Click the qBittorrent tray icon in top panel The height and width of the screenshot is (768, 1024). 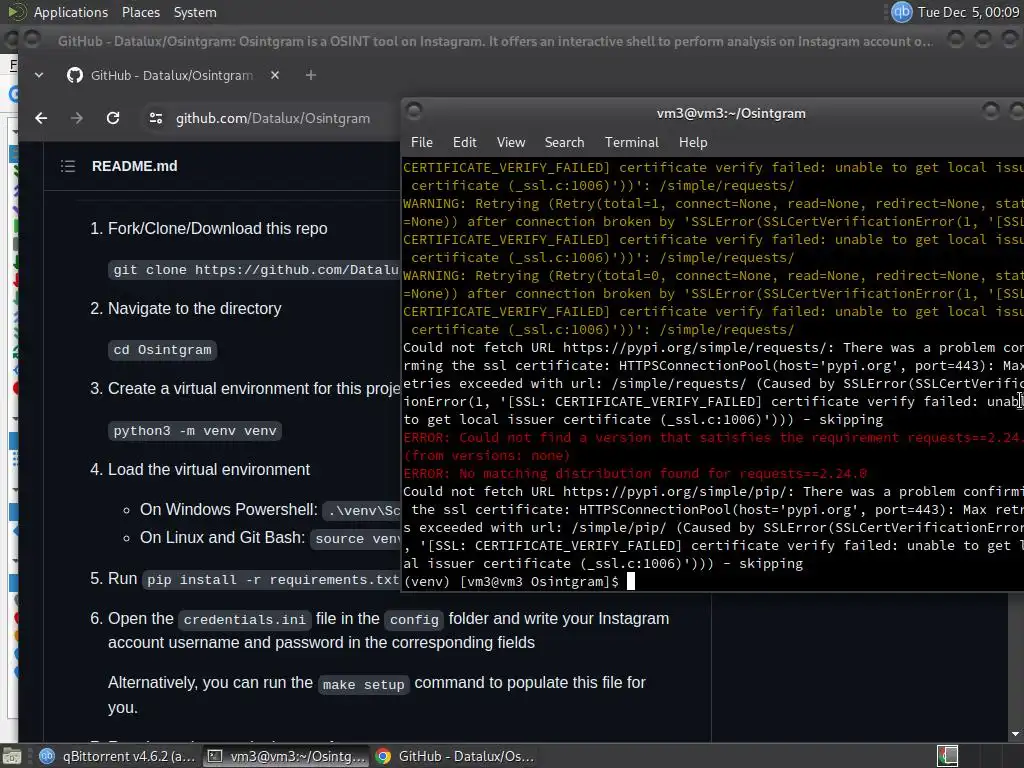click(x=901, y=12)
